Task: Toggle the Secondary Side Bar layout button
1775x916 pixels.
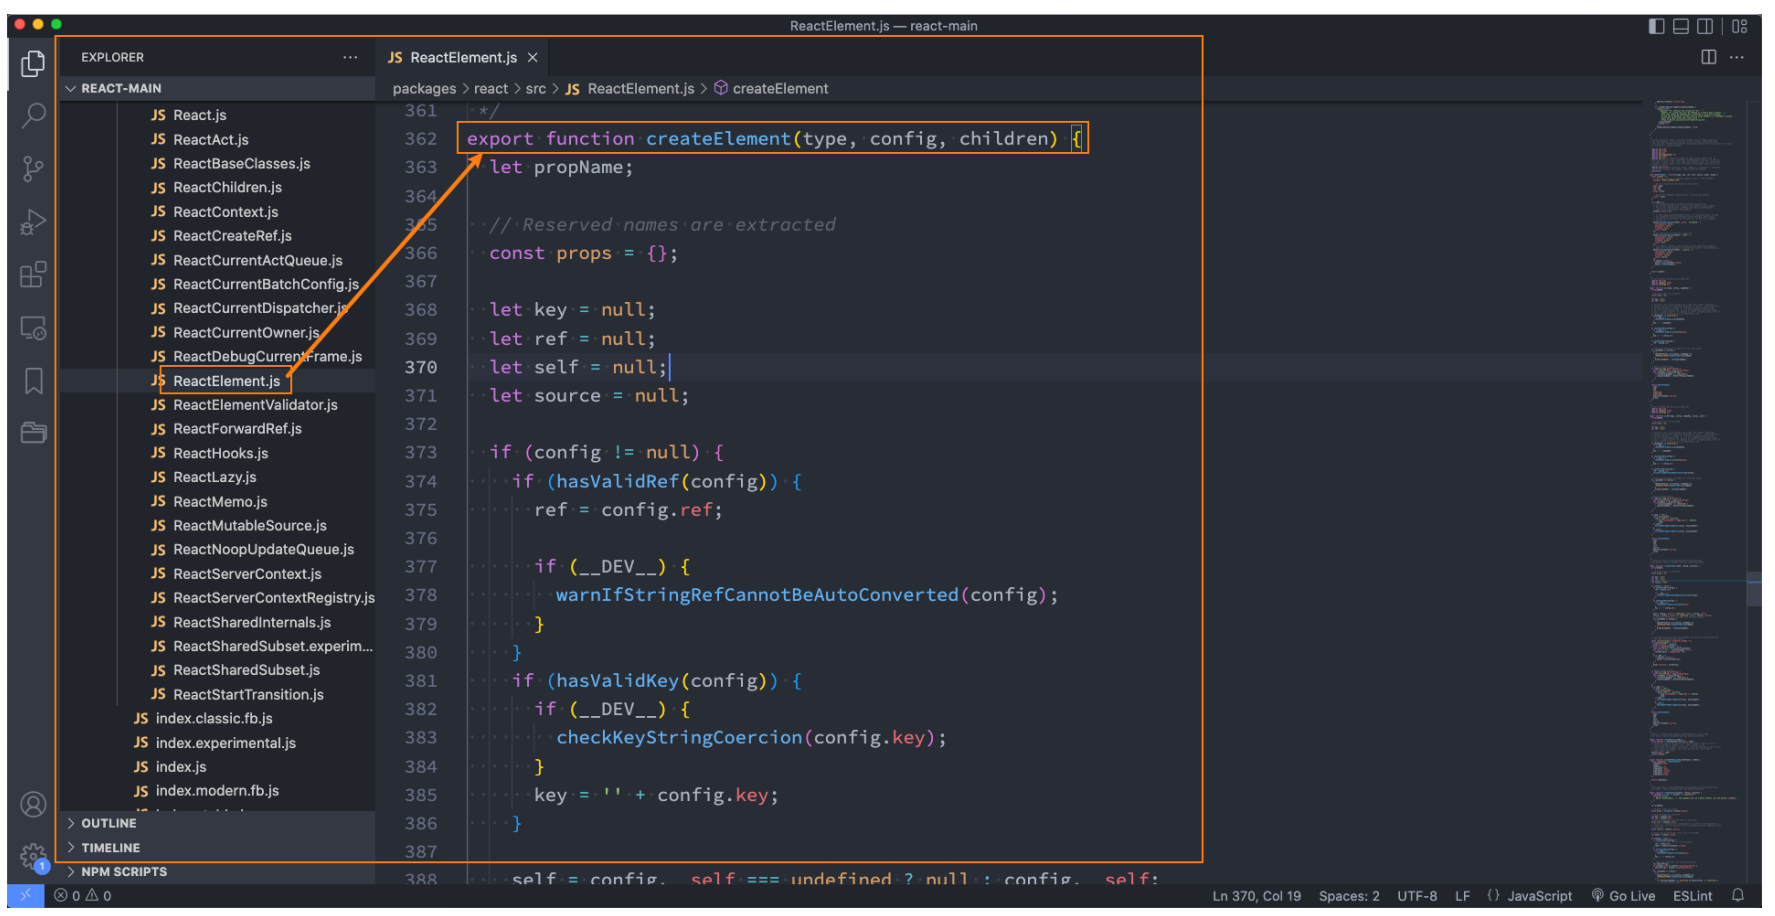Action: (x=1705, y=26)
